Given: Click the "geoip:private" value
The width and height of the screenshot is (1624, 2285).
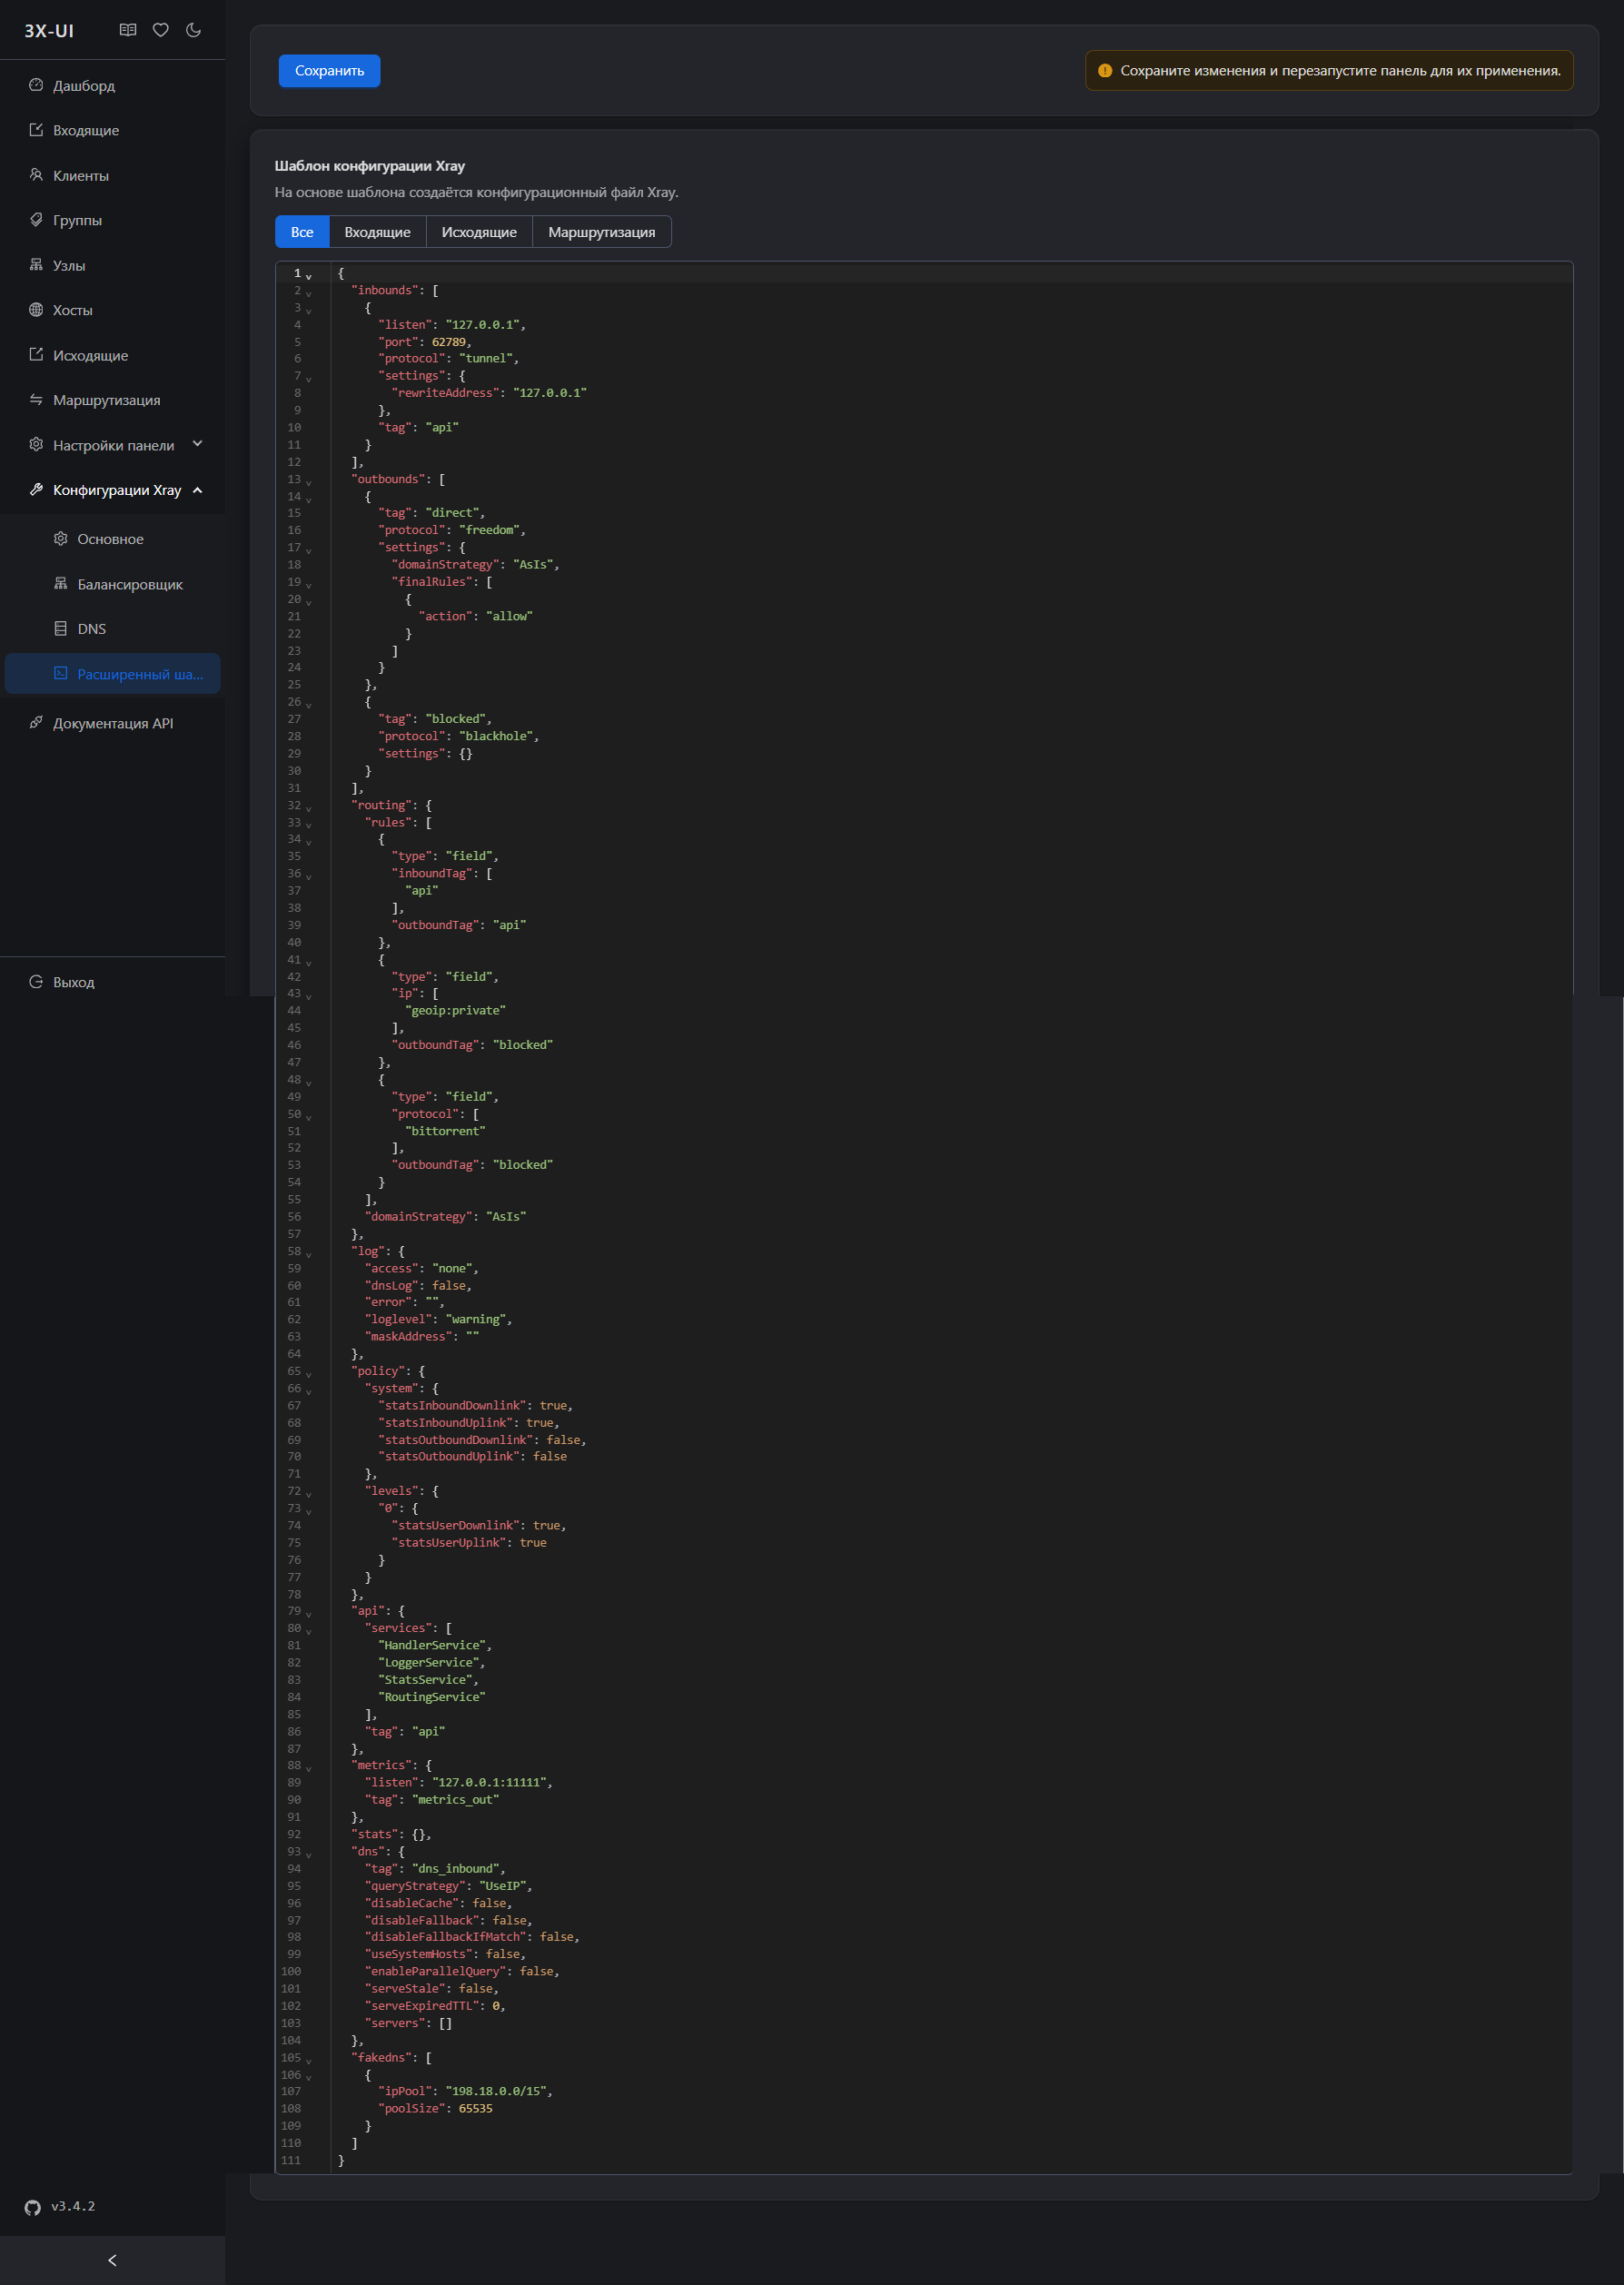Looking at the screenshot, I should 455,1011.
